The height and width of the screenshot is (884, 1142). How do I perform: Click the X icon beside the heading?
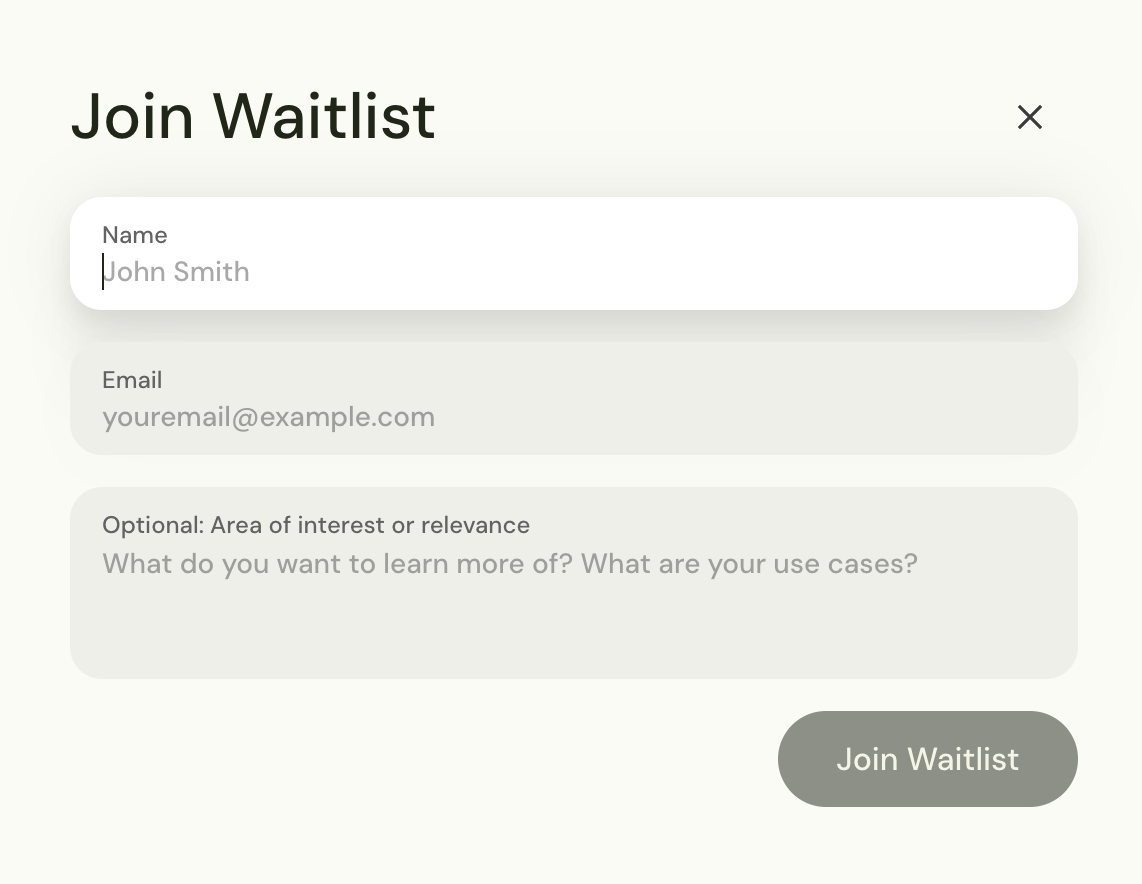1029,118
